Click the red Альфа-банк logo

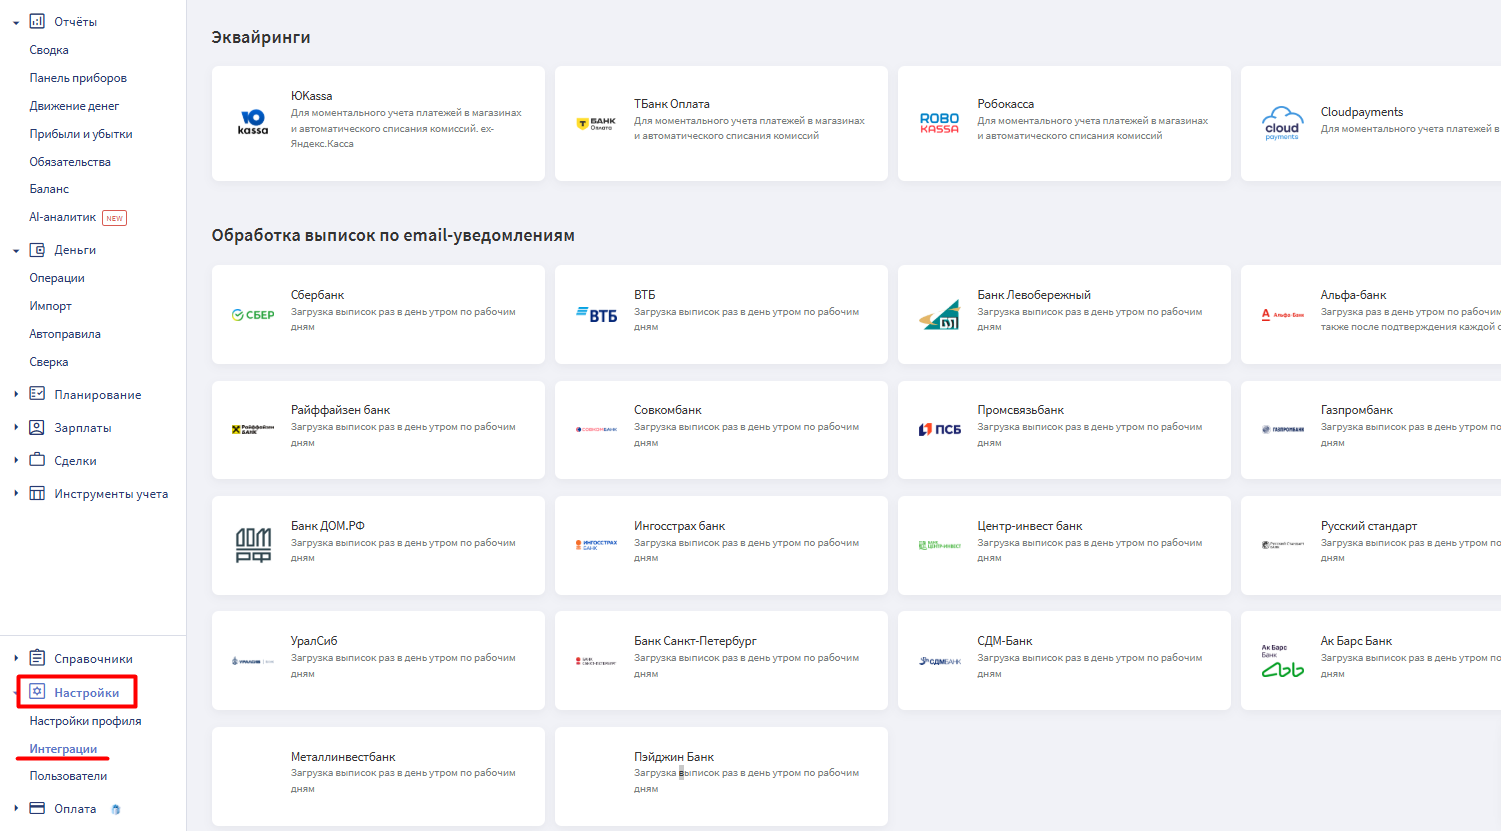tap(1282, 315)
